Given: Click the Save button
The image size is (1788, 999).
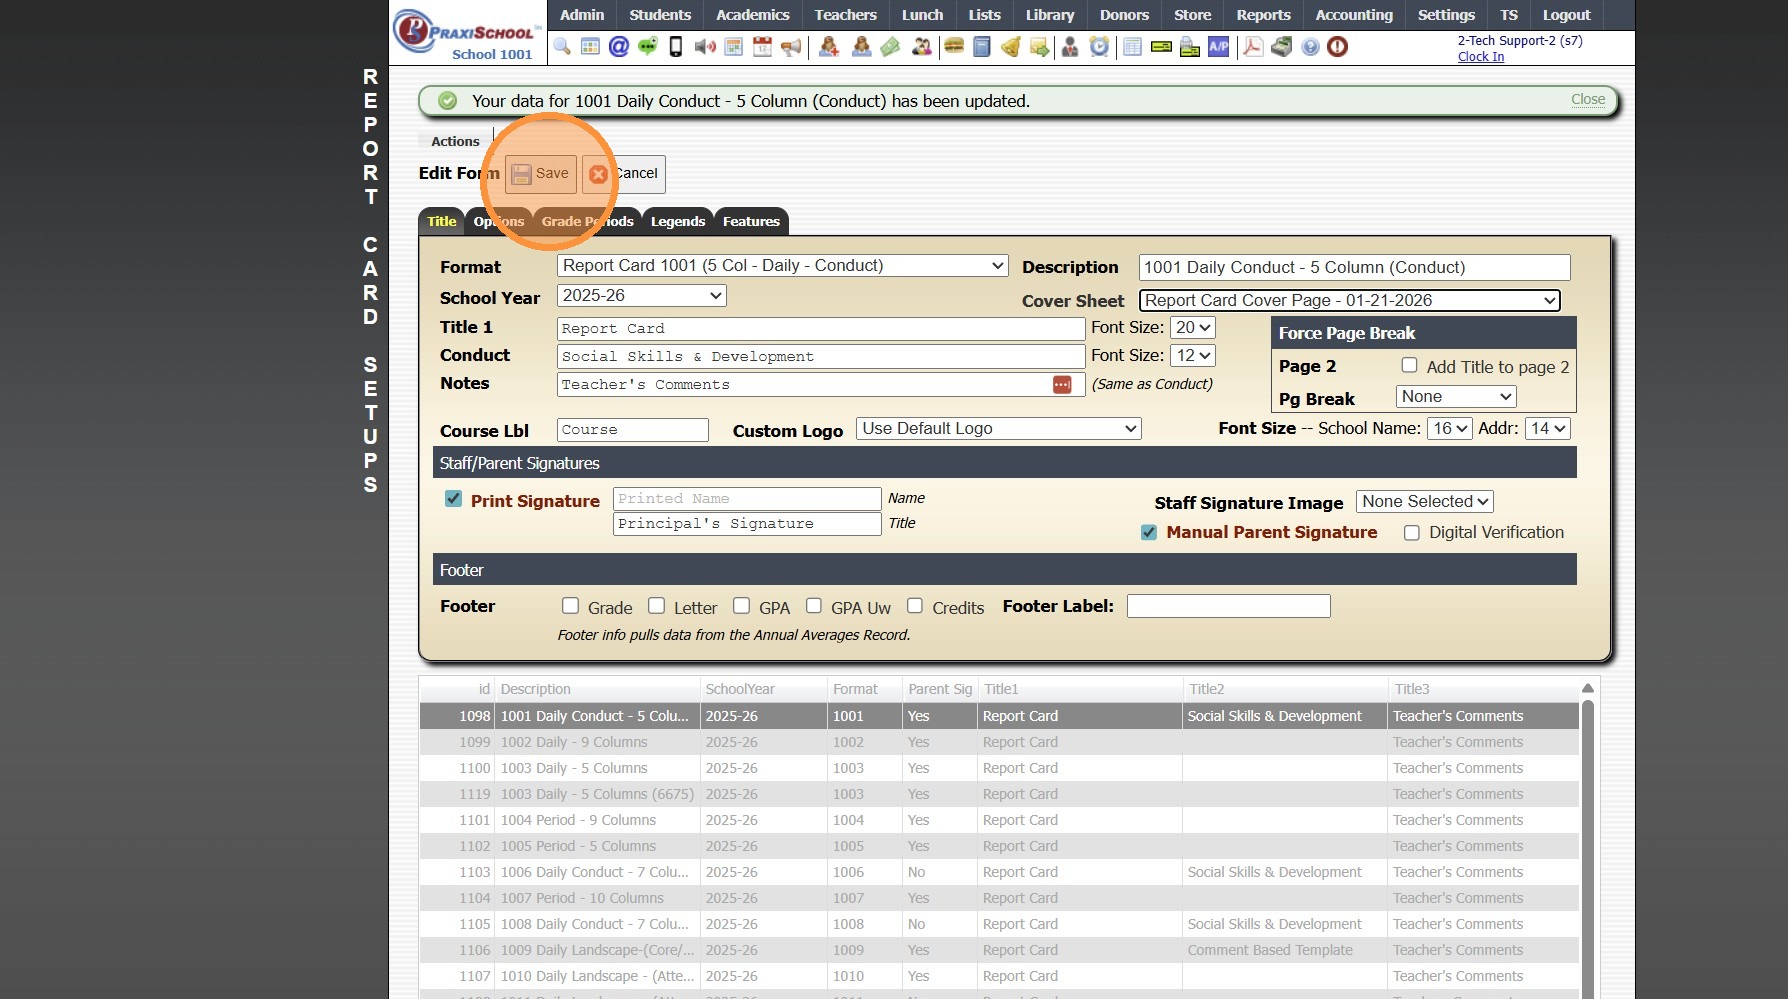Looking at the screenshot, I should coord(541,174).
